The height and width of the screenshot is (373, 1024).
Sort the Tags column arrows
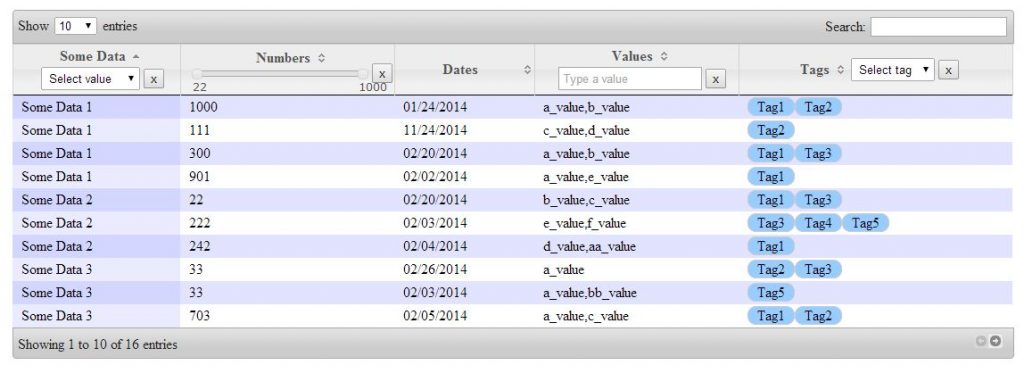pyautogui.click(x=840, y=69)
